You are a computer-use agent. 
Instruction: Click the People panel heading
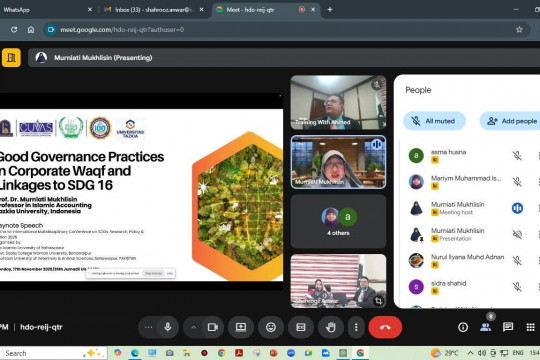pos(418,90)
